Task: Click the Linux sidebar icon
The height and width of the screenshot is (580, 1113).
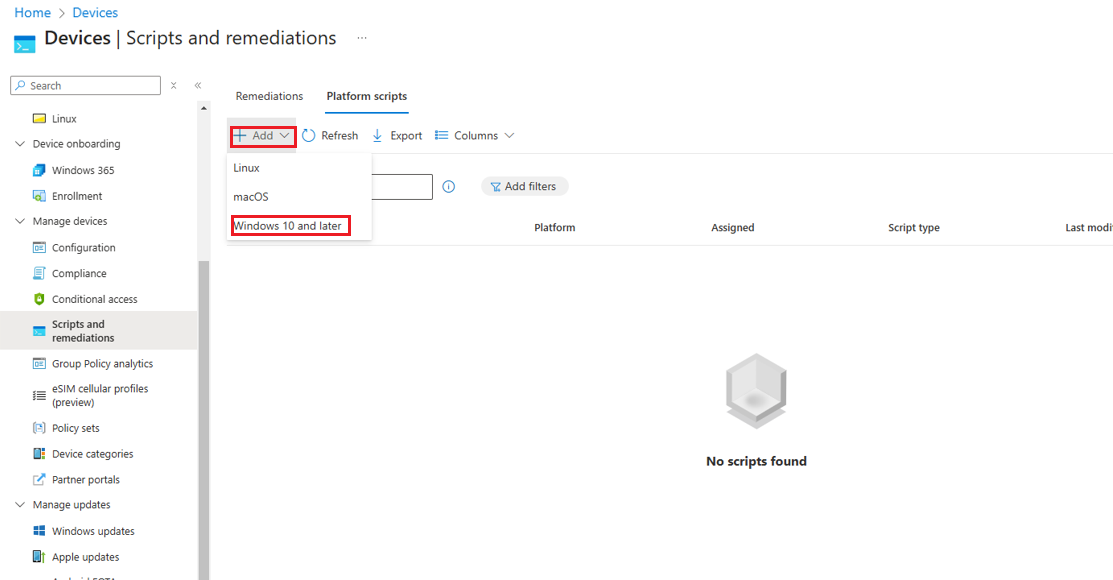Action: pos(39,119)
